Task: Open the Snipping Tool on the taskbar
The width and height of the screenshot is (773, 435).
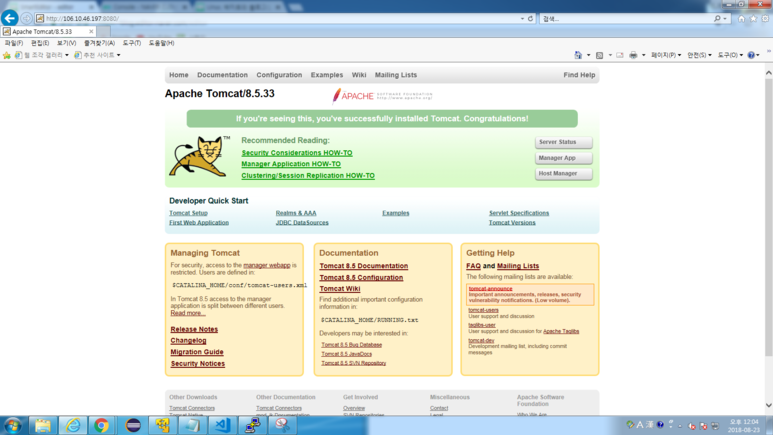Action: [x=282, y=425]
